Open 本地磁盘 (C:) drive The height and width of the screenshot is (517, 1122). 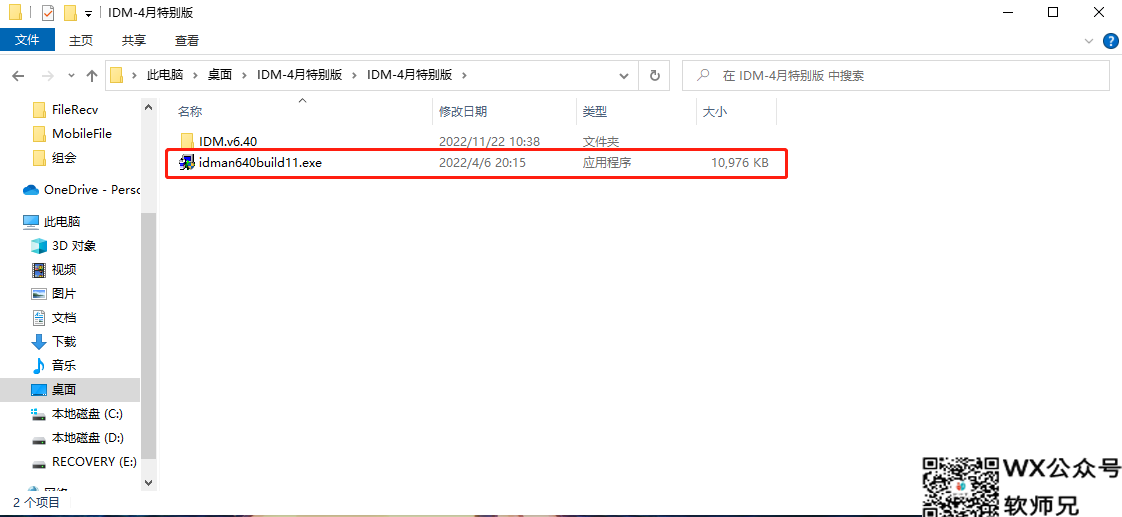(x=87, y=413)
